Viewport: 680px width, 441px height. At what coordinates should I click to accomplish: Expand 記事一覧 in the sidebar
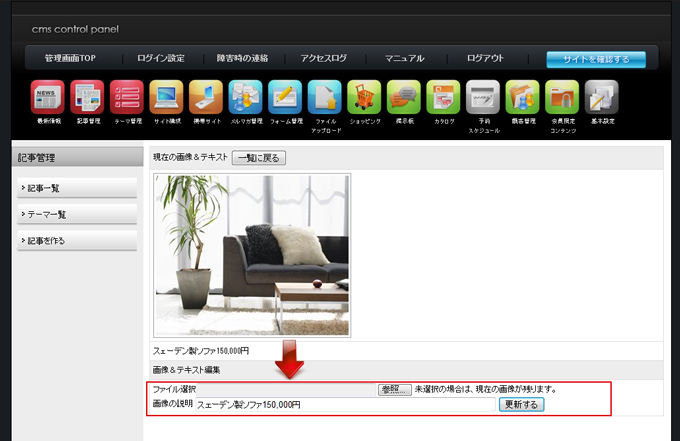(x=77, y=188)
